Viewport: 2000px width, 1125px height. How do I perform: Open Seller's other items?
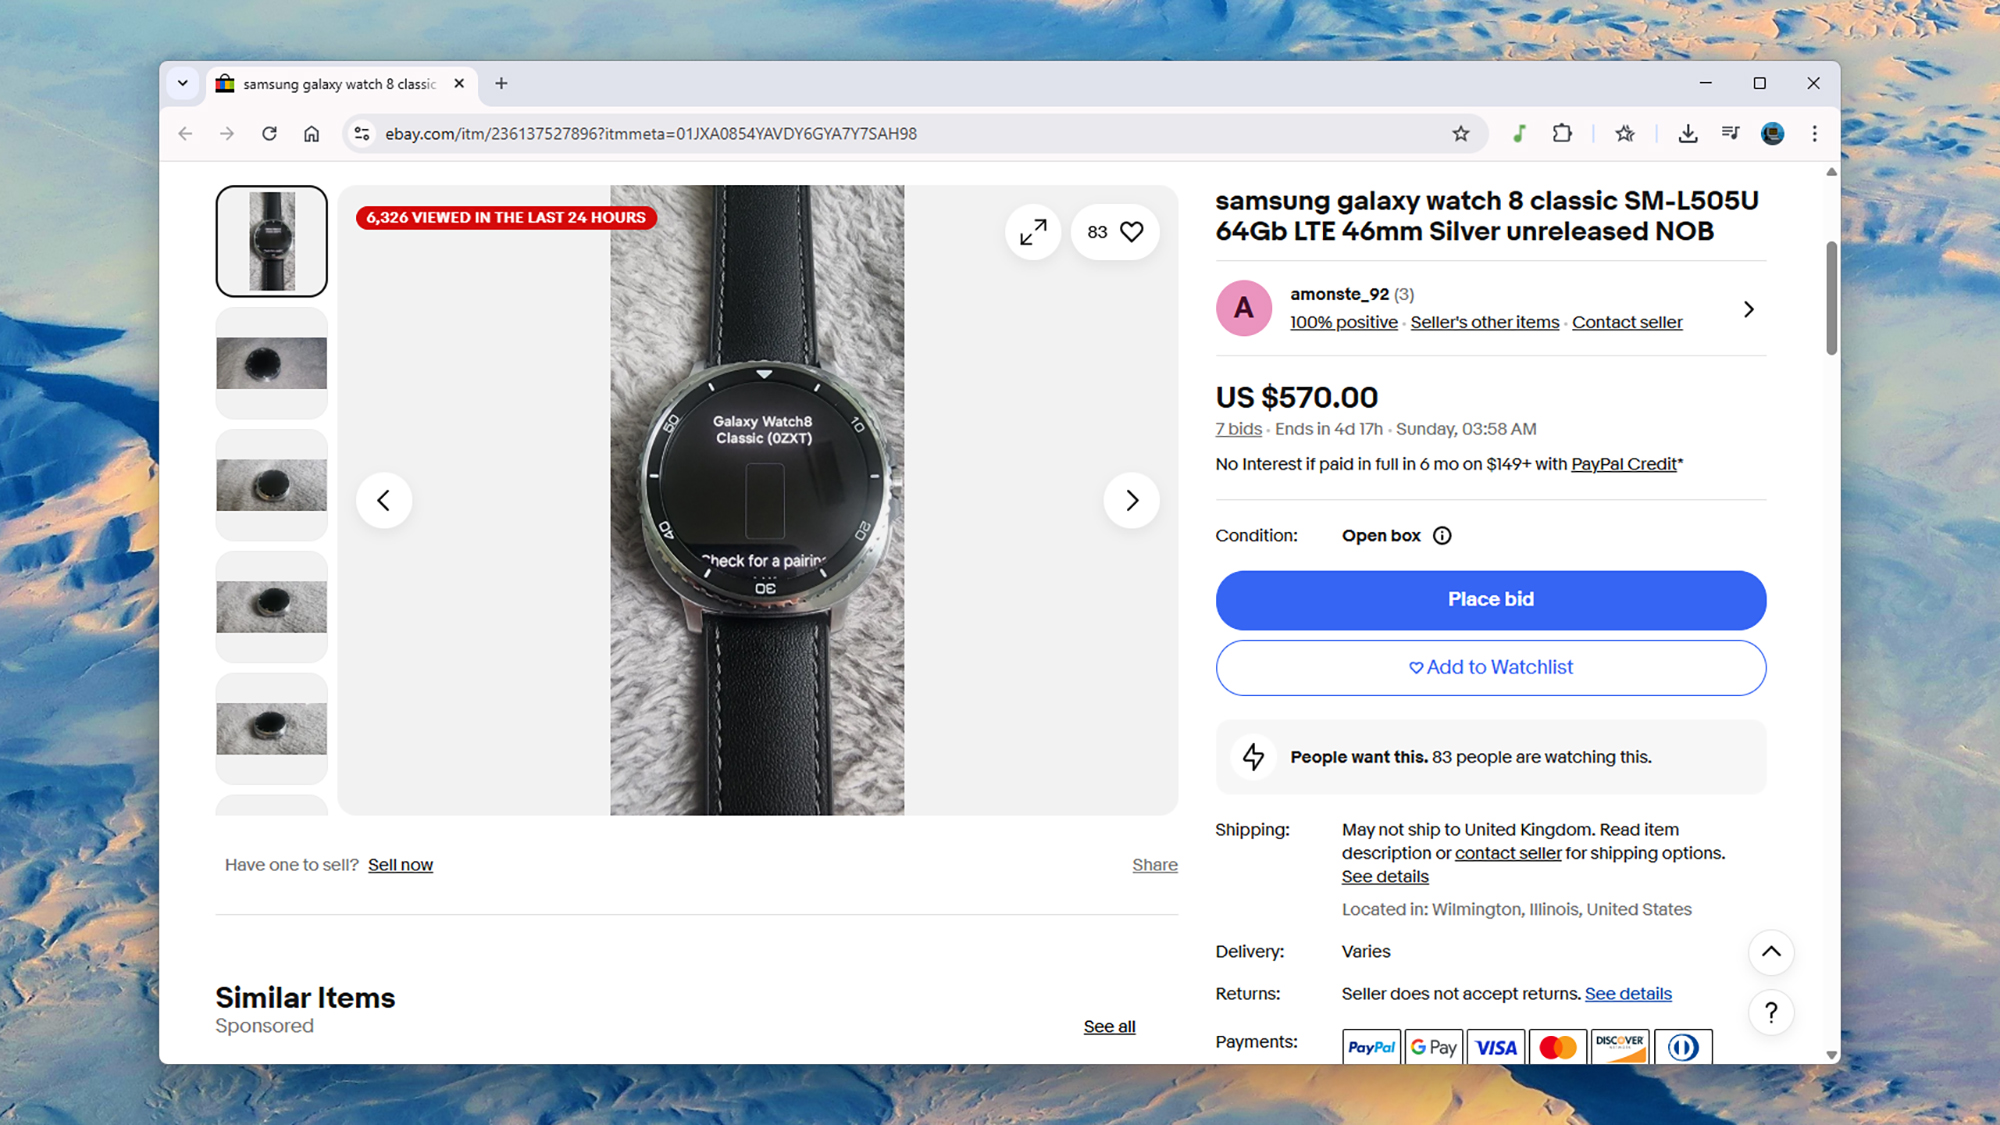(x=1485, y=322)
